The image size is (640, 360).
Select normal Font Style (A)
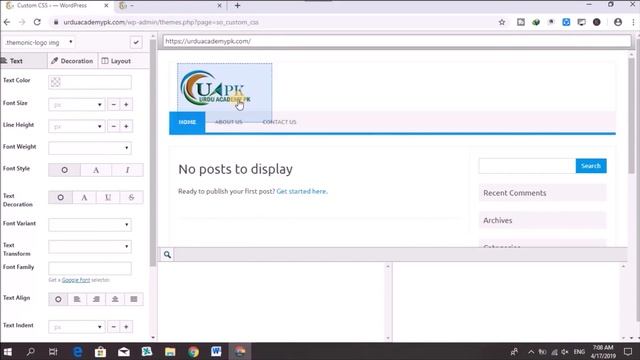point(96,170)
